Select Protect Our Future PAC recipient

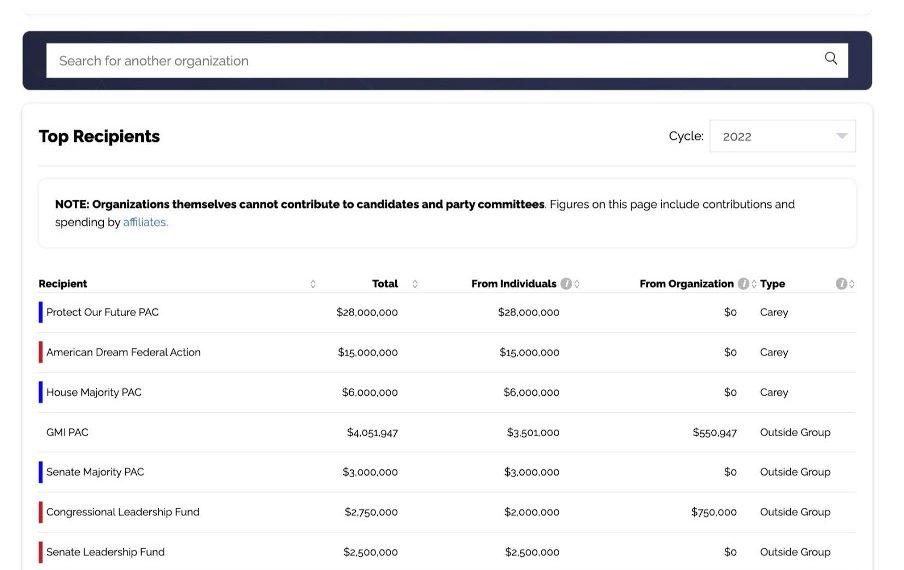pyautogui.click(x=102, y=312)
